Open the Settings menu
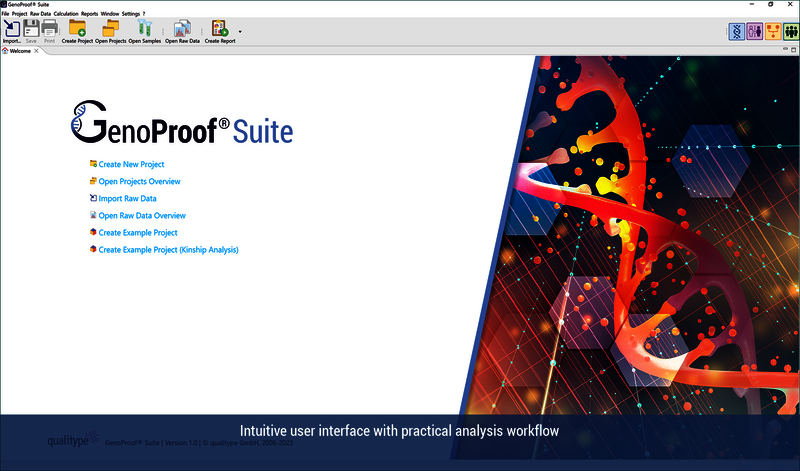The height and width of the screenshot is (471, 800). pyautogui.click(x=131, y=14)
